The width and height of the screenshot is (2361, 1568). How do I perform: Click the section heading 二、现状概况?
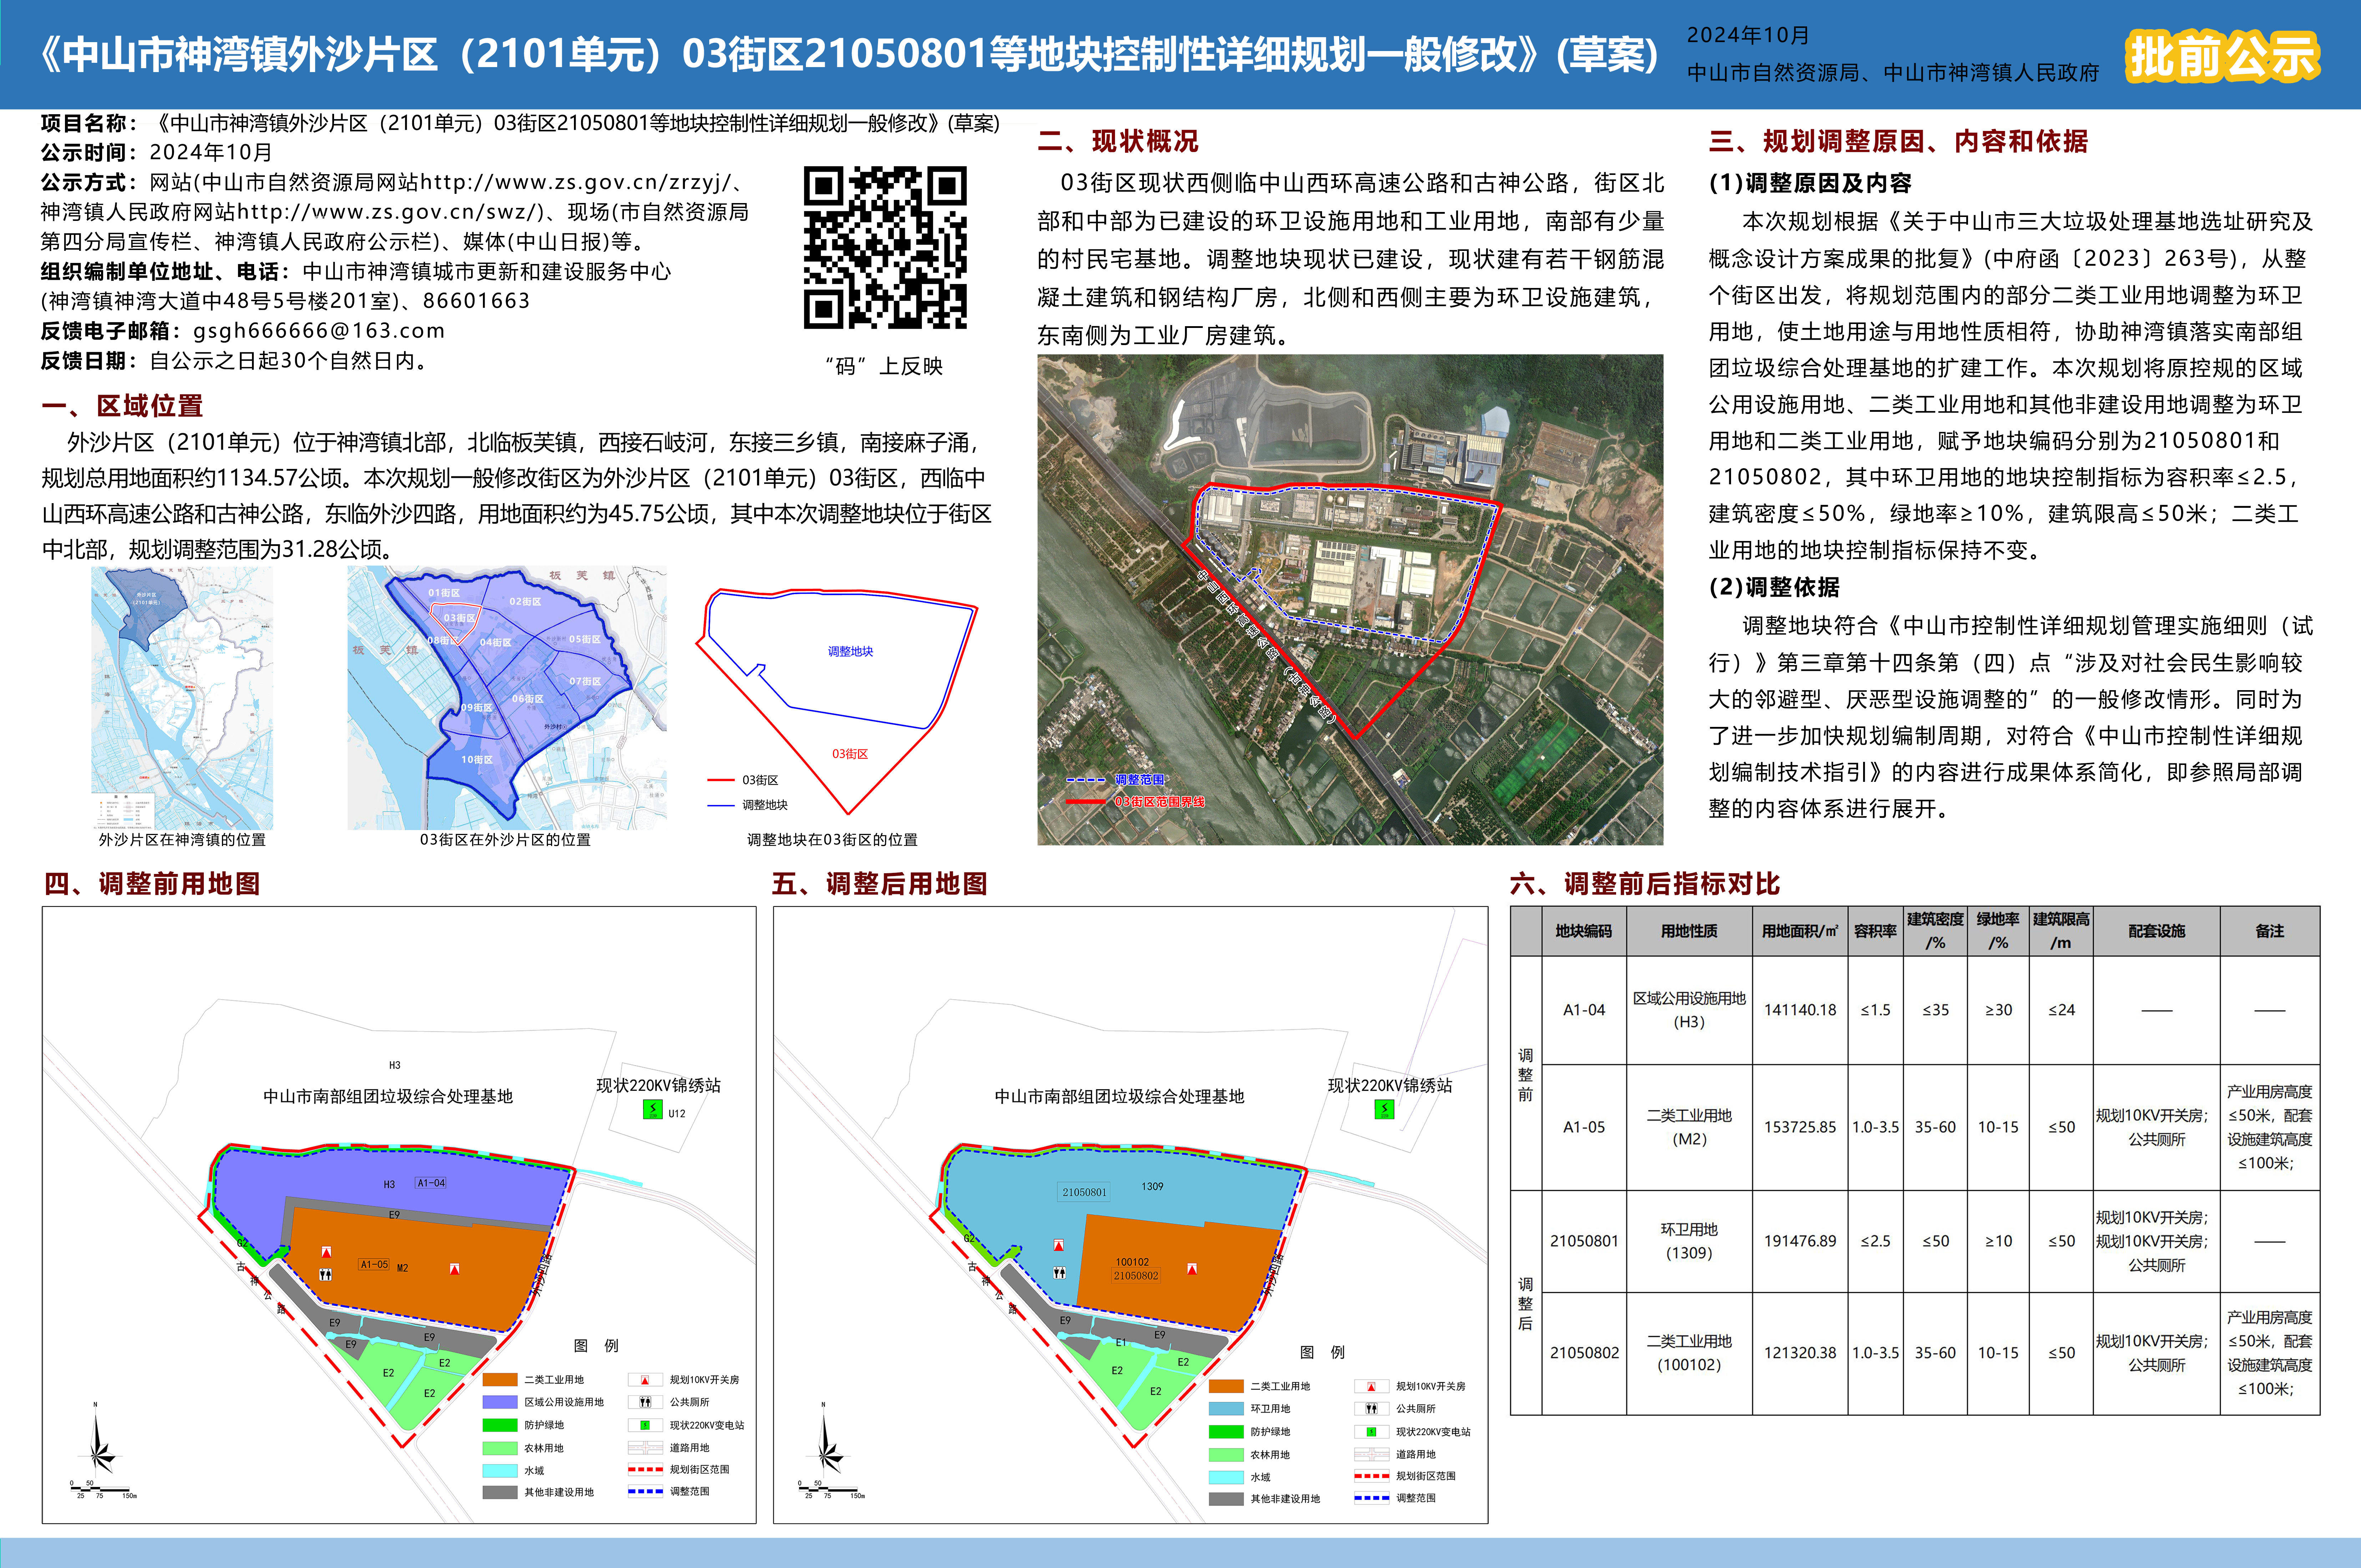[x=1118, y=141]
